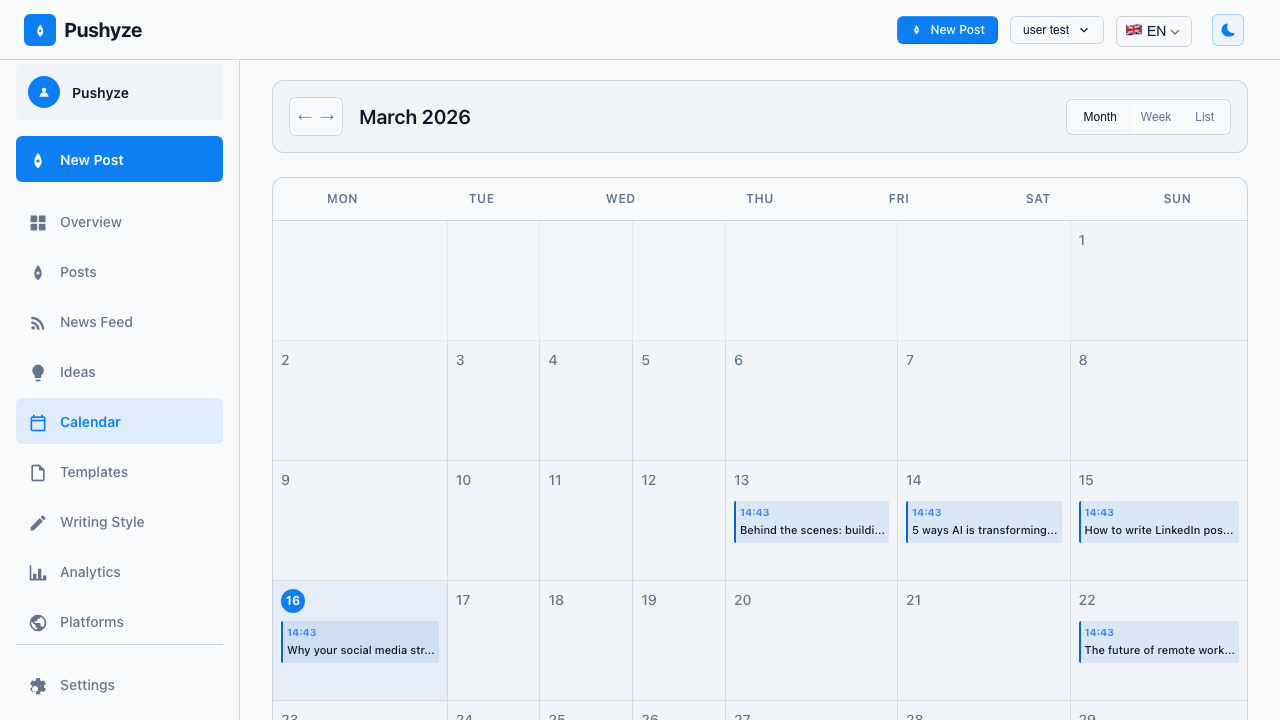1280x720 pixels.
Task: Open the user test account dropdown
Action: (x=1056, y=30)
